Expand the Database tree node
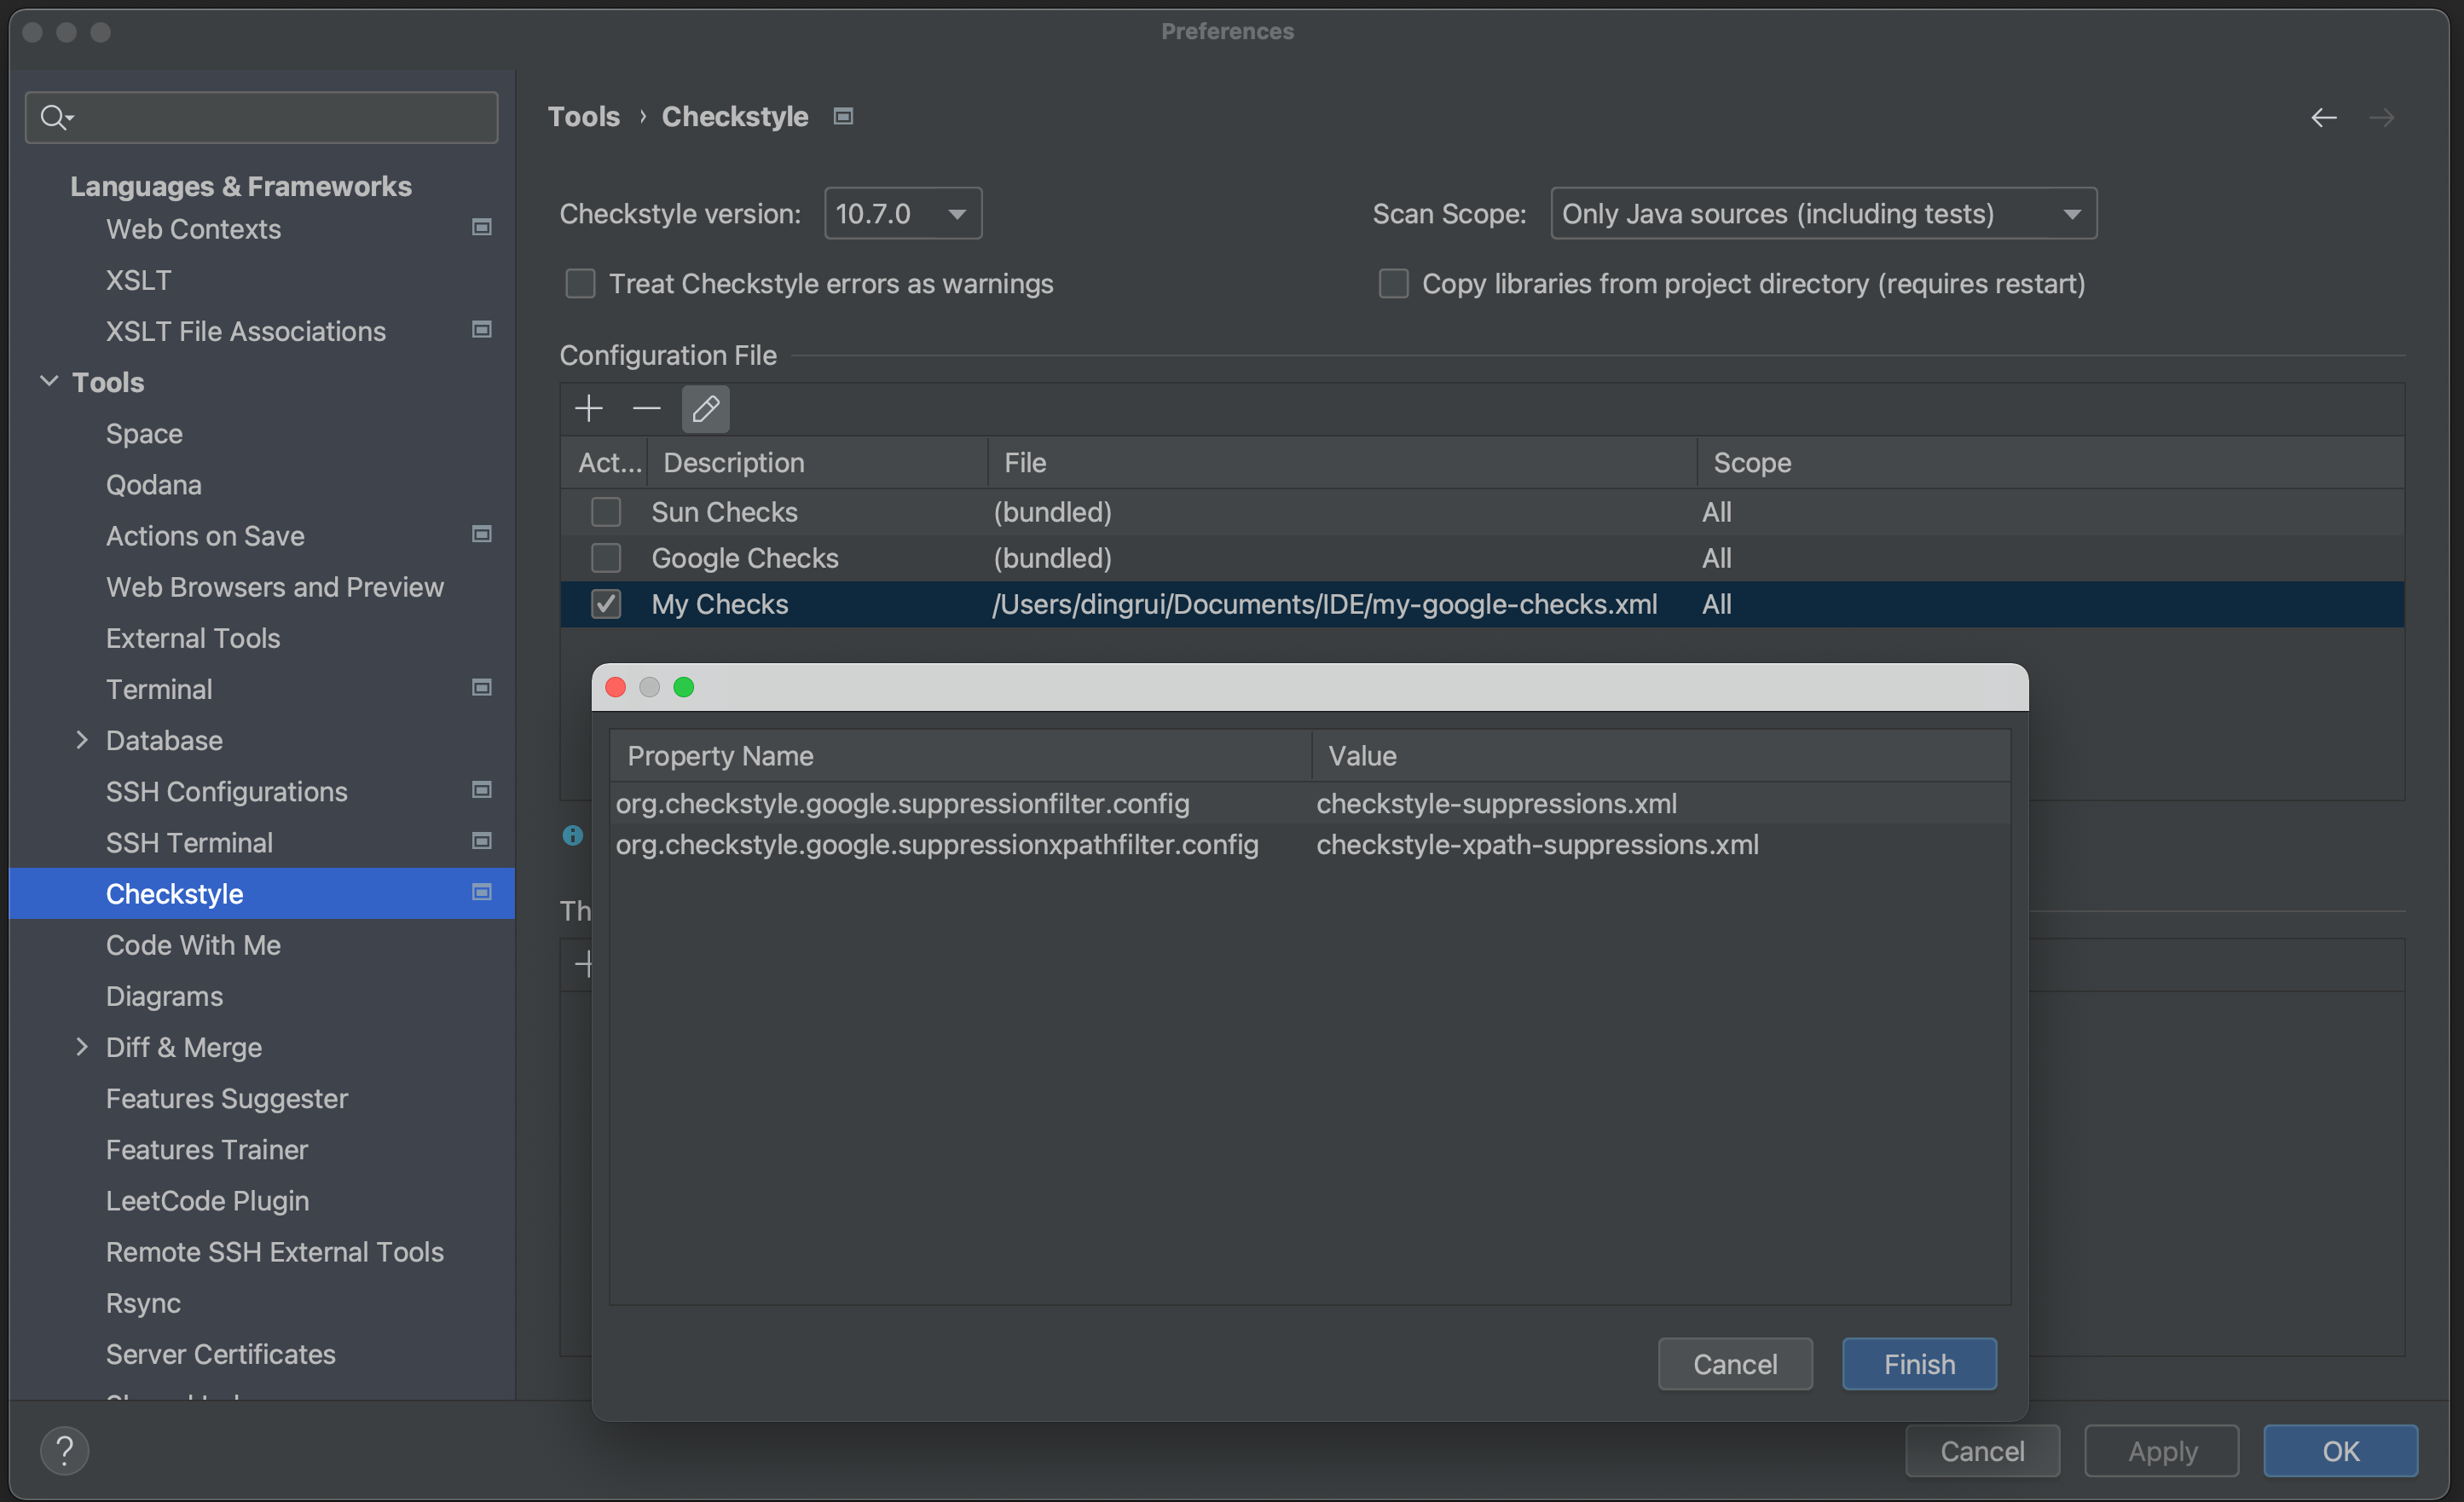 point(82,740)
